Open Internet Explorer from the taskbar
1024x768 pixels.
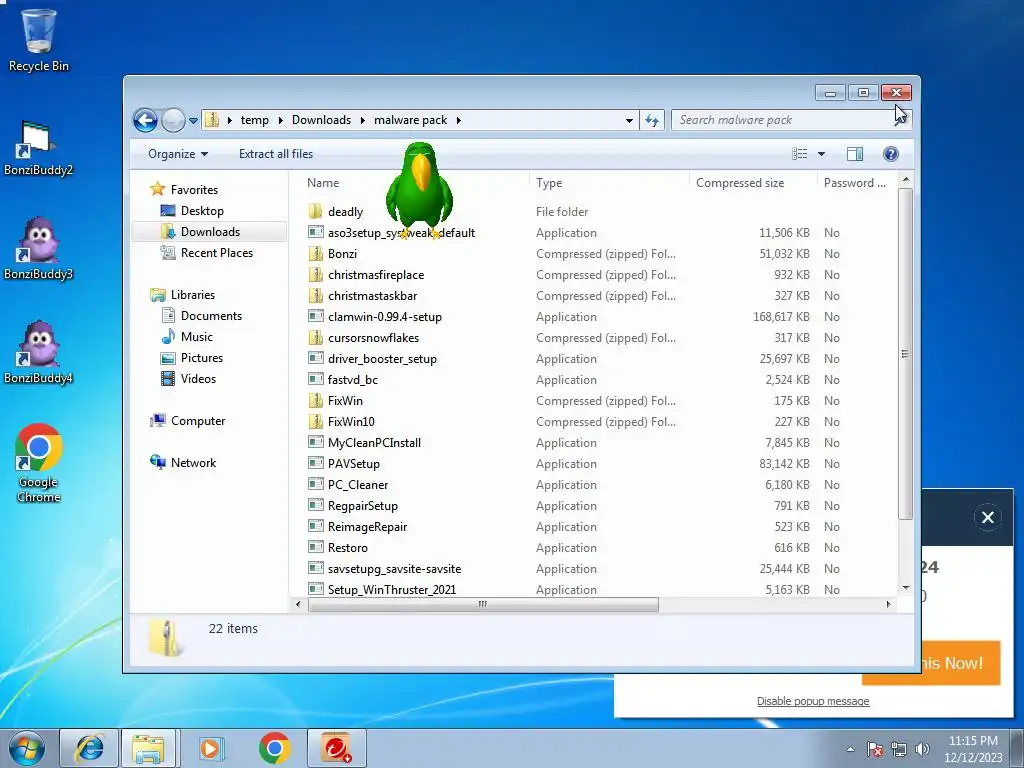pos(89,748)
